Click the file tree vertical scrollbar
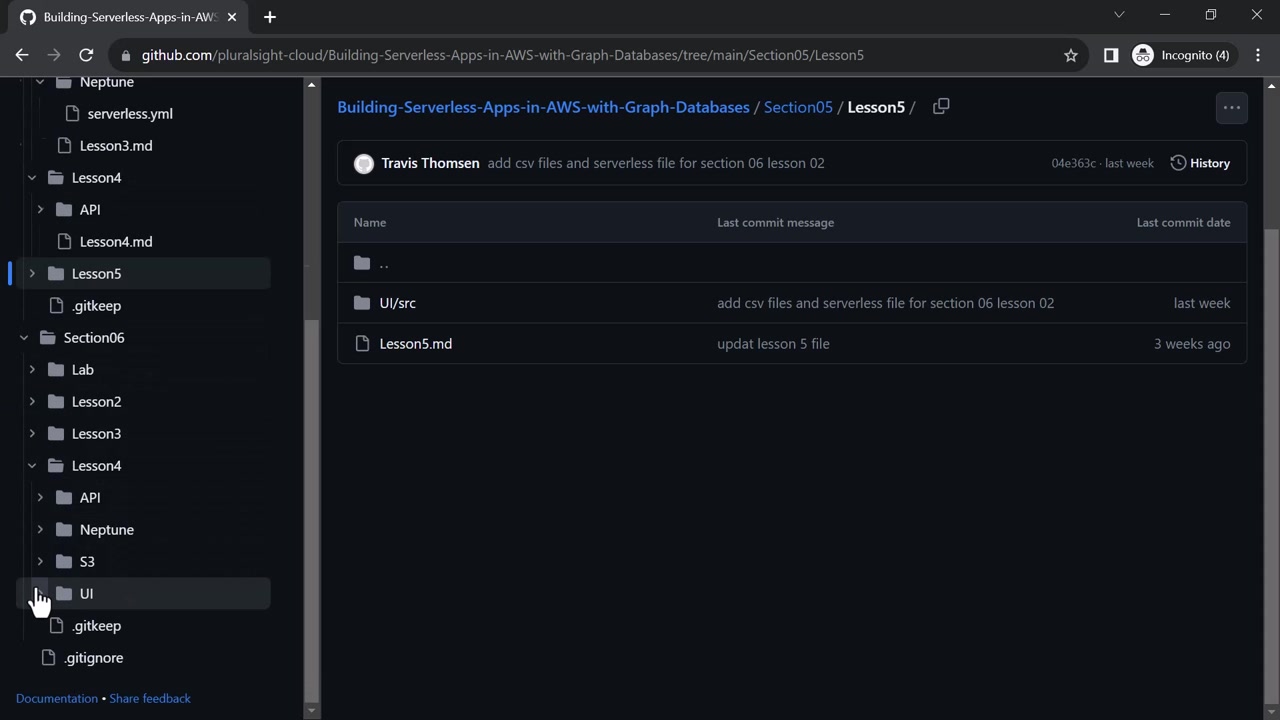The width and height of the screenshot is (1280, 720). pyautogui.click(x=311, y=500)
